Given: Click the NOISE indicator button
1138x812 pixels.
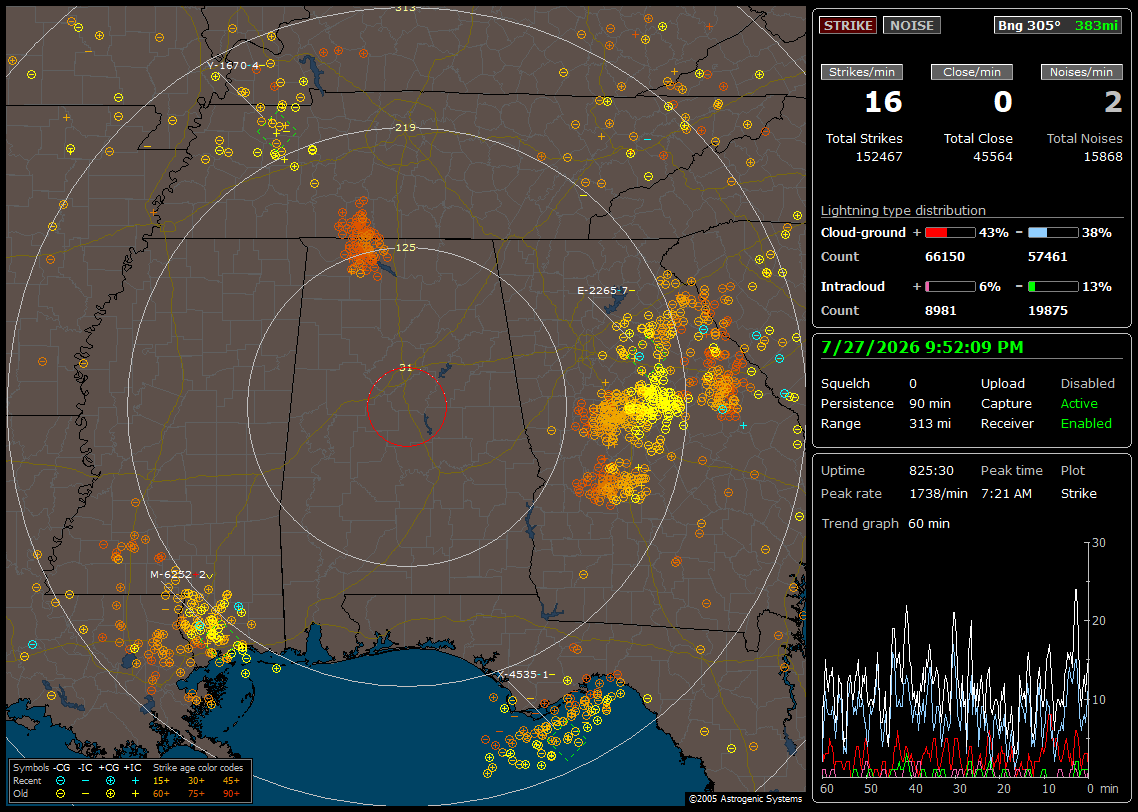Looking at the screenshot, I should (912, 25).
